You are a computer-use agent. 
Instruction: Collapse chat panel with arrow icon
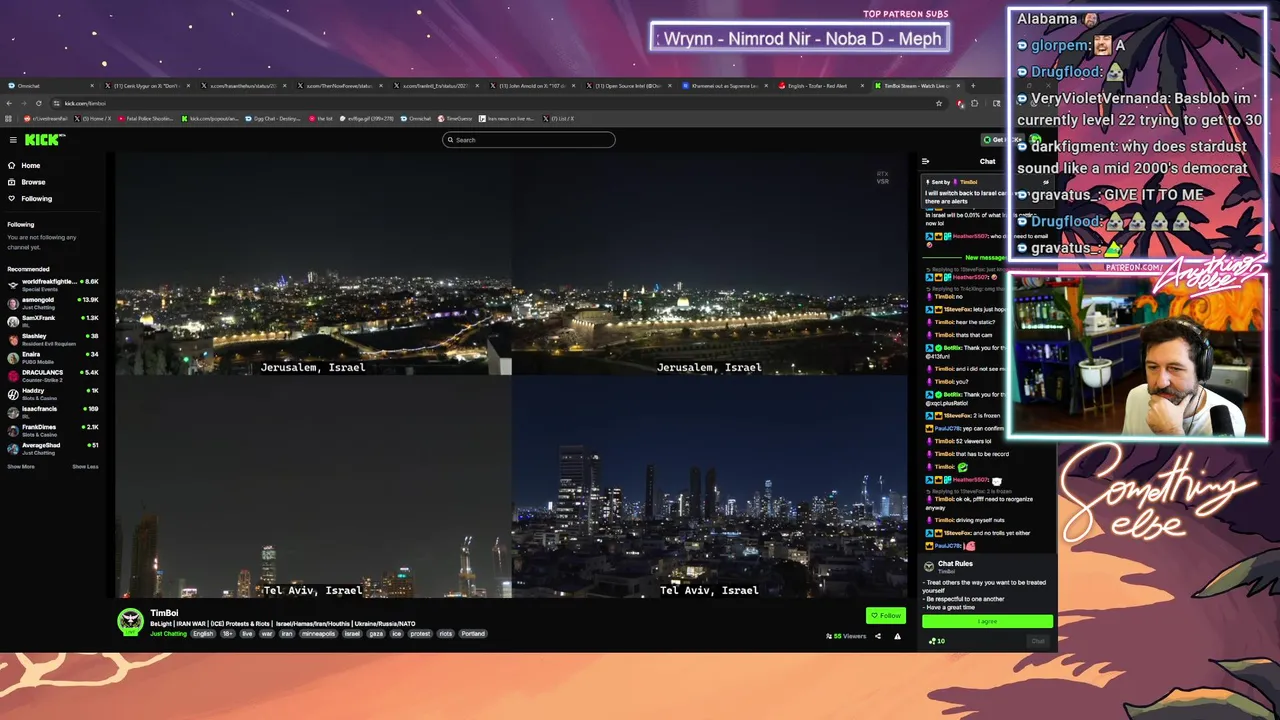pos(925,161)
